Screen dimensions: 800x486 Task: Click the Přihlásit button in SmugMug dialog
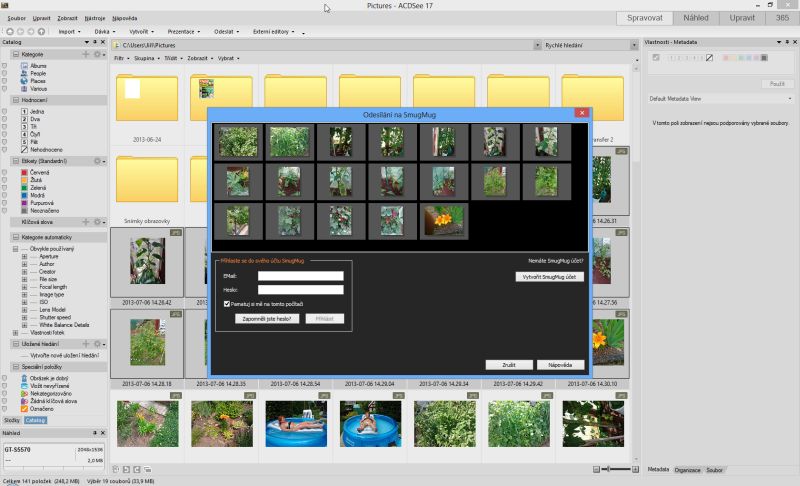[x=324, y=319]
